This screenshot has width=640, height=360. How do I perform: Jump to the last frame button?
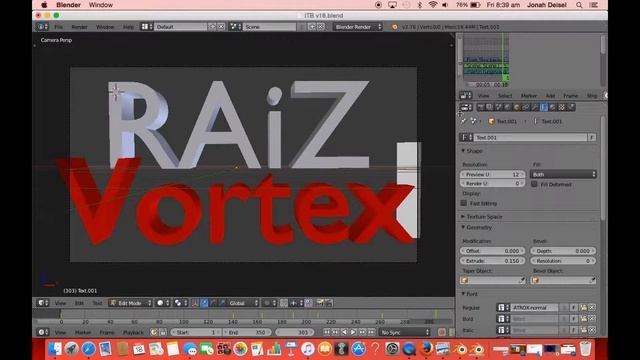[x=371, y=332]
